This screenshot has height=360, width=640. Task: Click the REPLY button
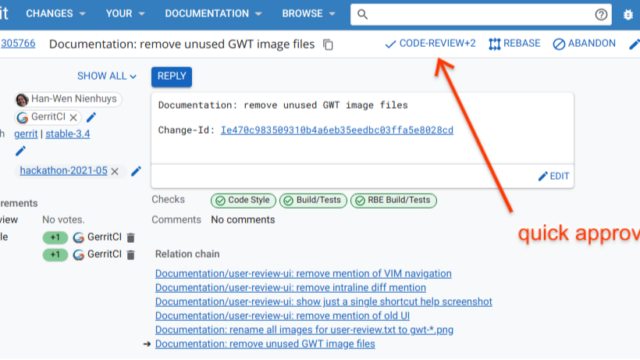171,76
